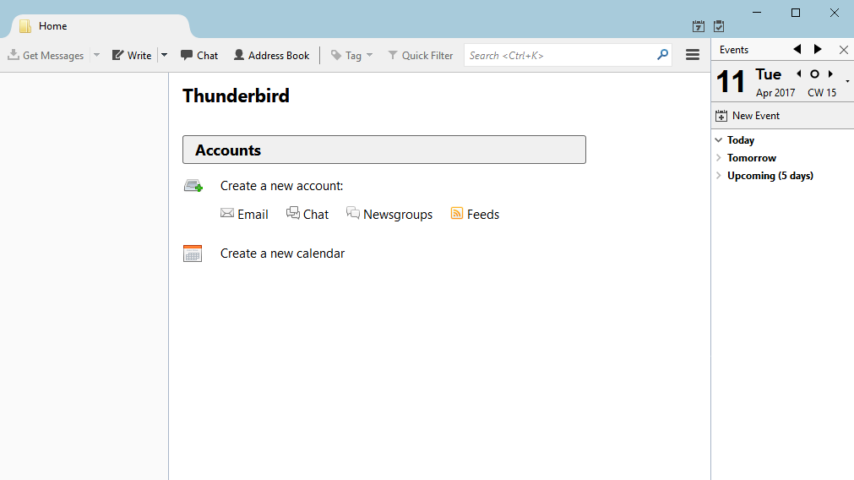854x480 pixels.
Task: Click the CW 15 calendar week label
Action: click(x=821, y=93)
